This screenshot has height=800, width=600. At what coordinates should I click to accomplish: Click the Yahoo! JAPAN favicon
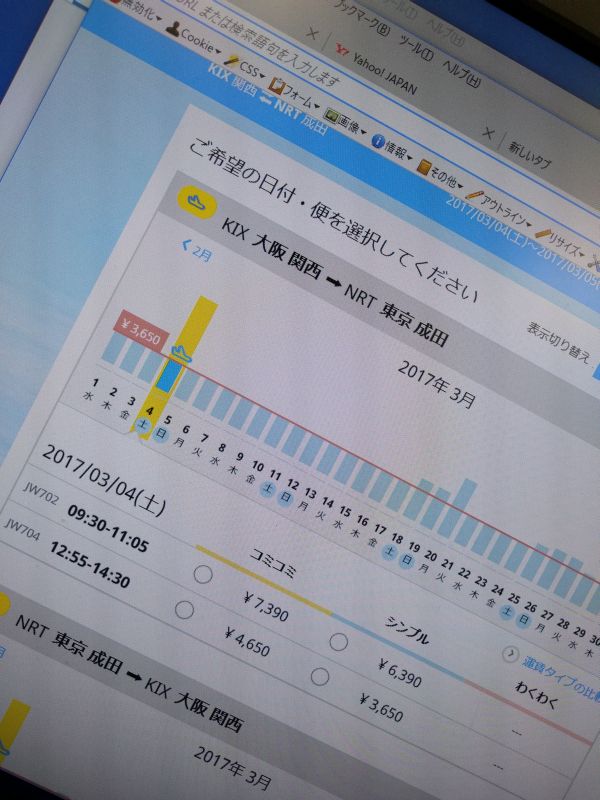pos(342,49)
